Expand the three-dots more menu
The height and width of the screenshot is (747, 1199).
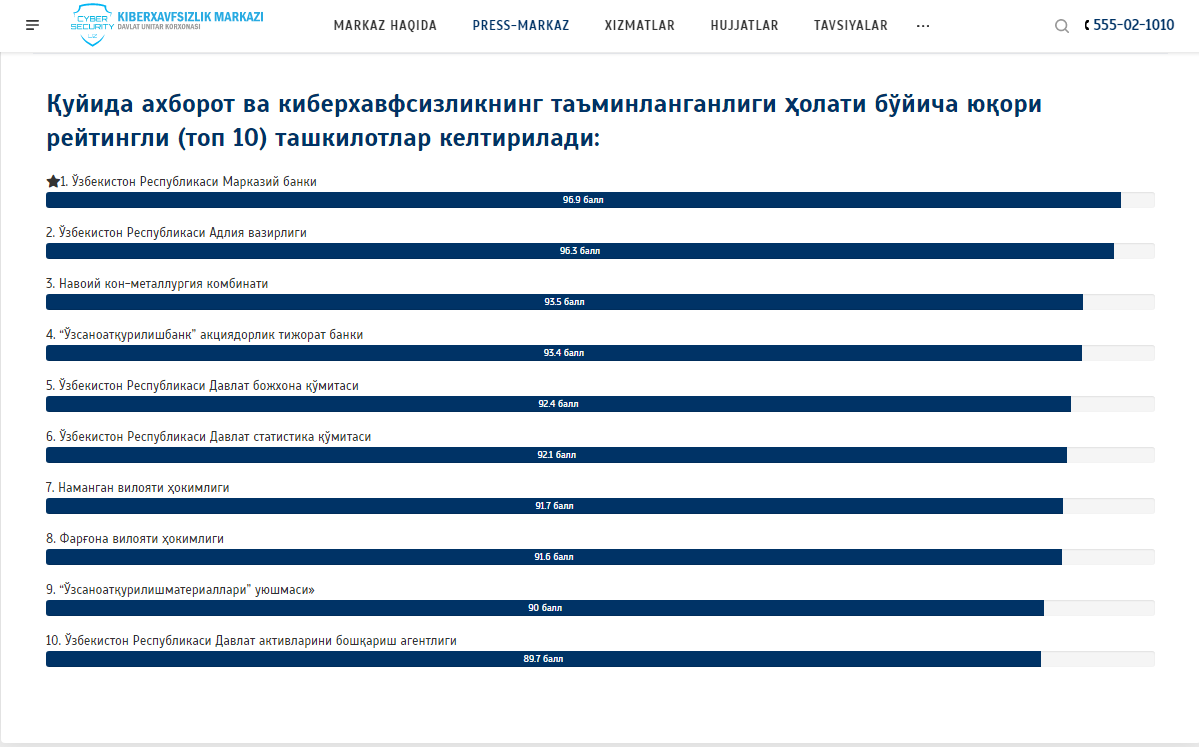click(923, 26)
